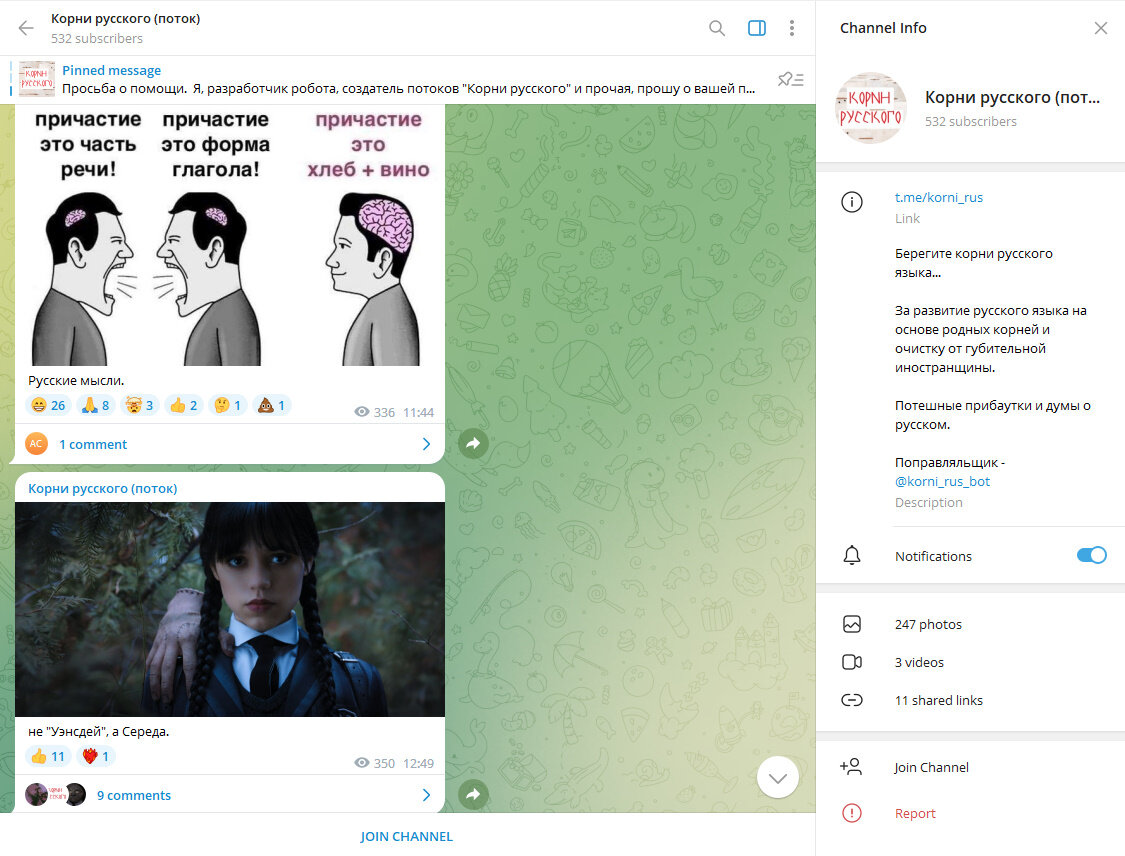Open the participle meme image

point(230,235)
